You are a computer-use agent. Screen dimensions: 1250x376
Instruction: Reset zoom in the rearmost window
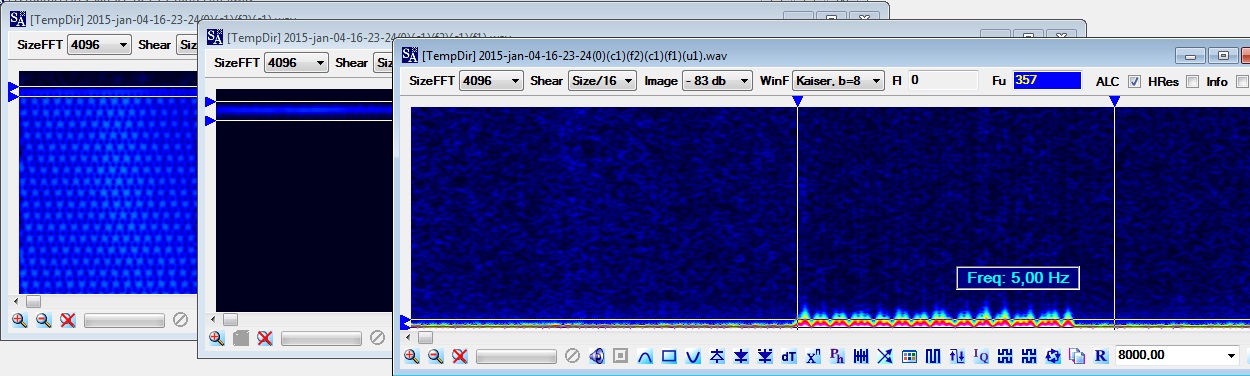(x=67, y=320)
